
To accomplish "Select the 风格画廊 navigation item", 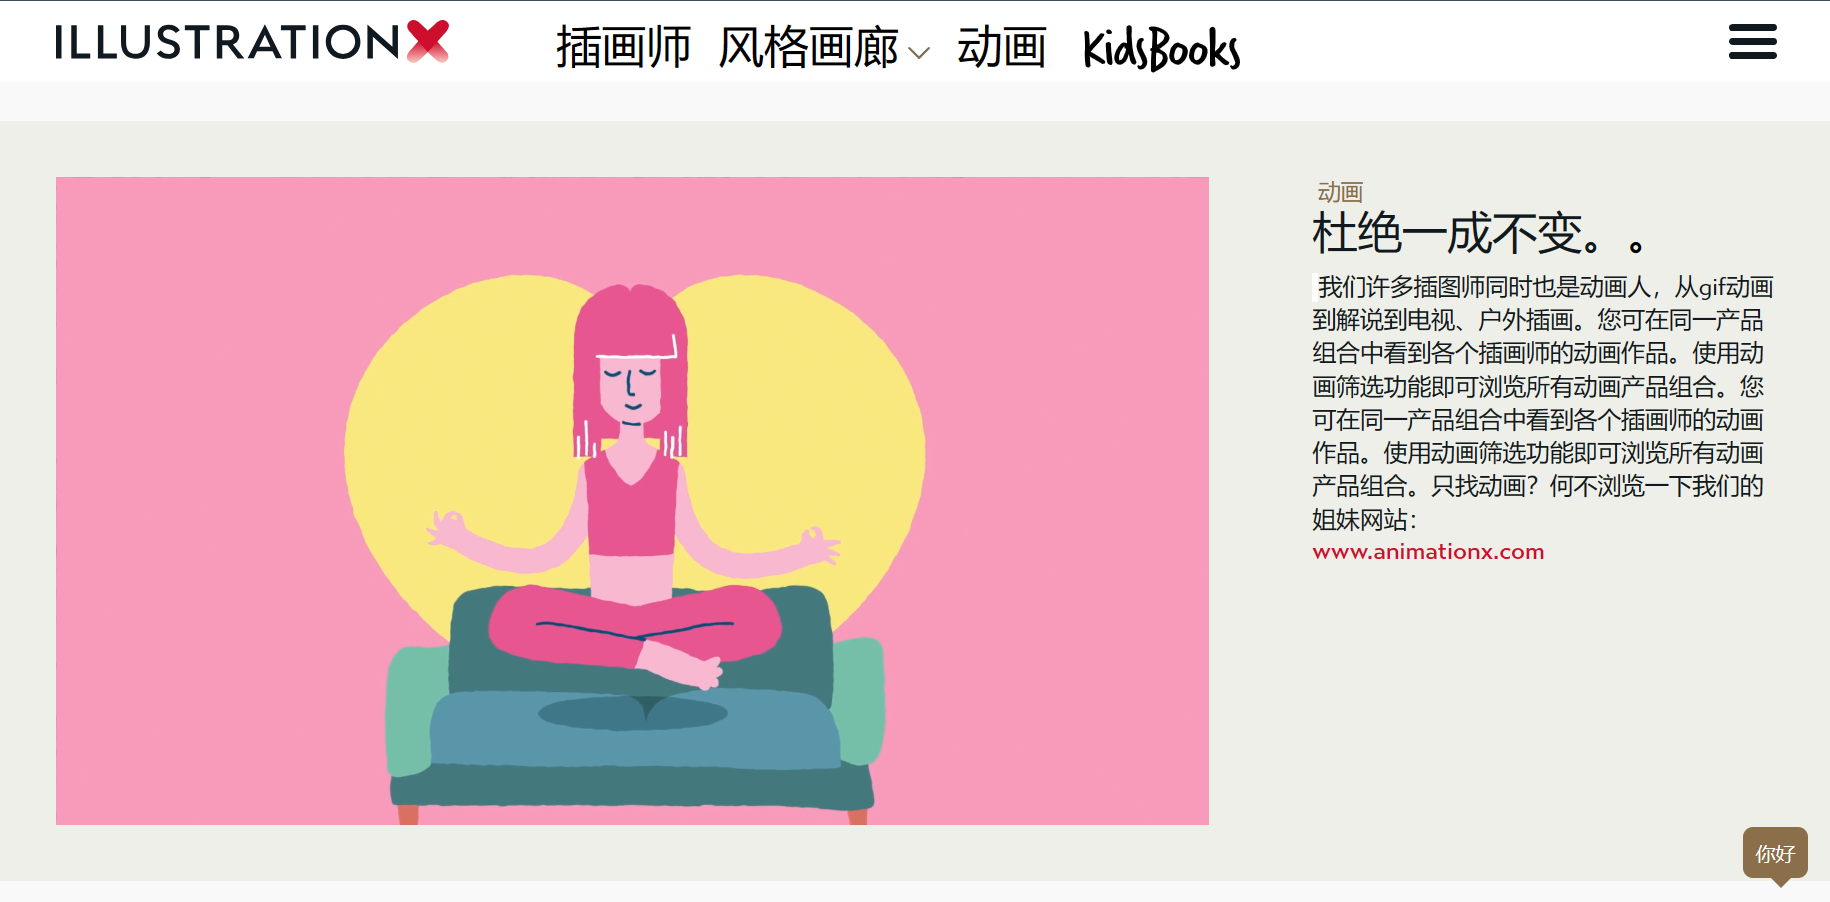I will [808, 48].
